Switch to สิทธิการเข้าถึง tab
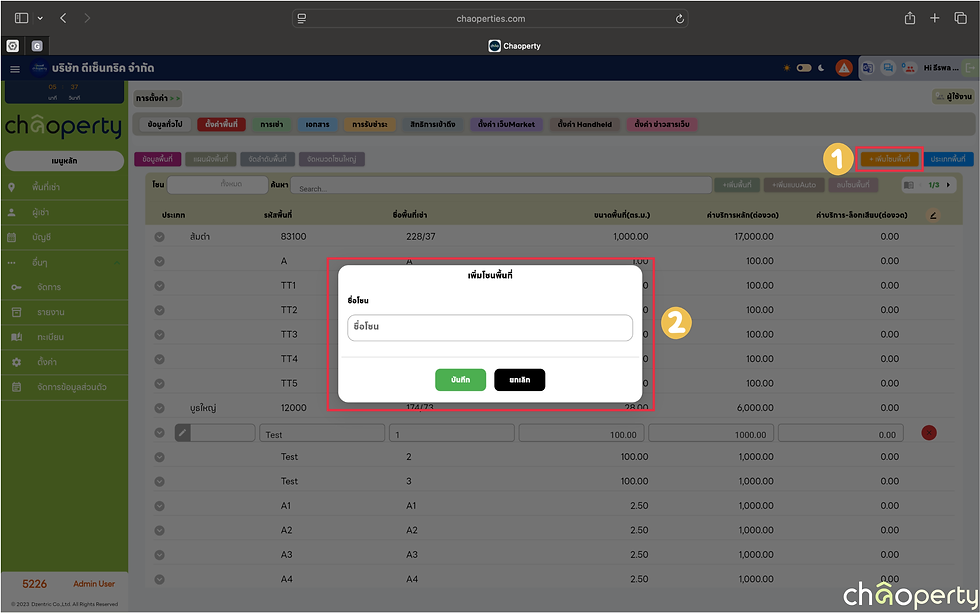Screen dimensions: 980x613 [432, 124]
